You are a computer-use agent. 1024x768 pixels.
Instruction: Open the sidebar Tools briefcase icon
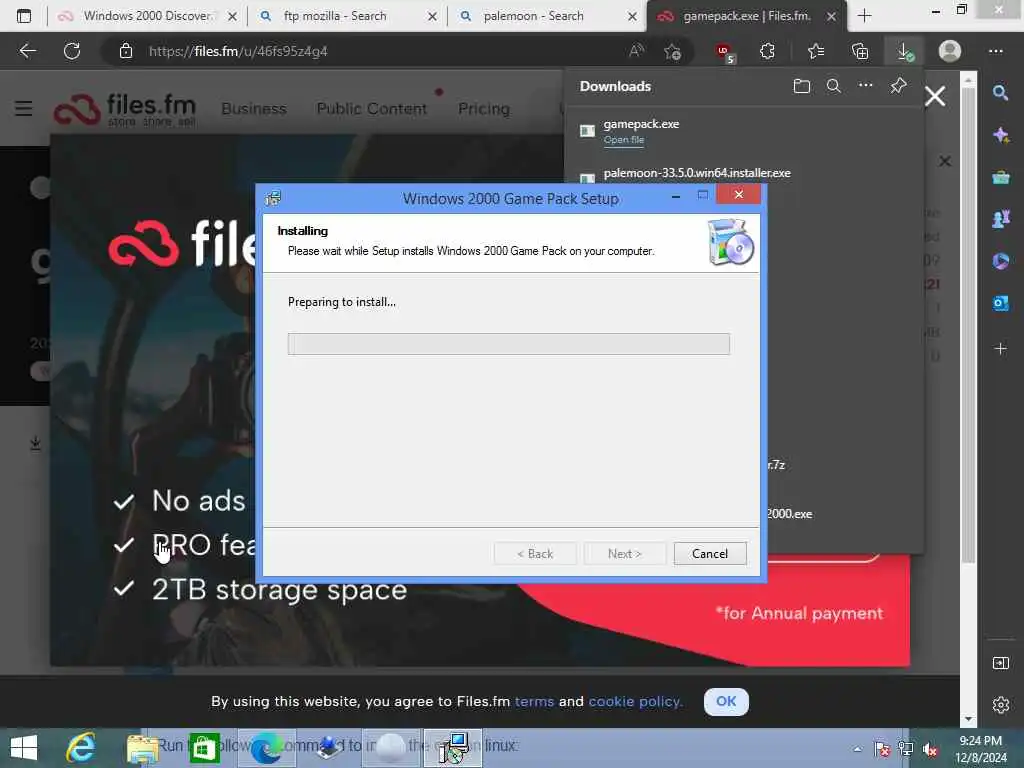click(1000, 178)
